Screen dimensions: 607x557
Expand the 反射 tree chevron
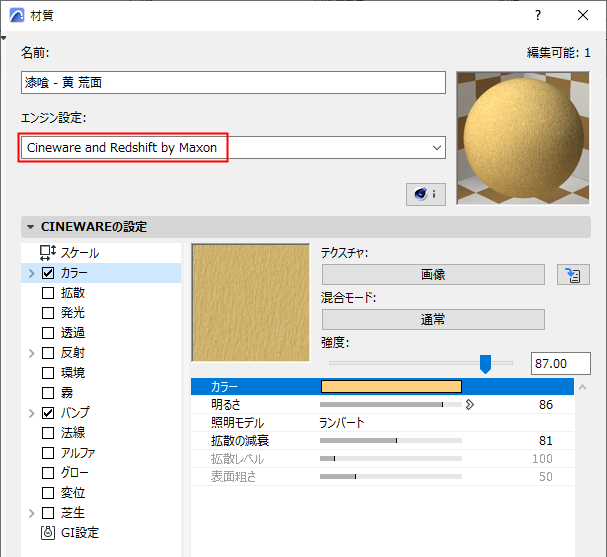[x=32, y=353]
